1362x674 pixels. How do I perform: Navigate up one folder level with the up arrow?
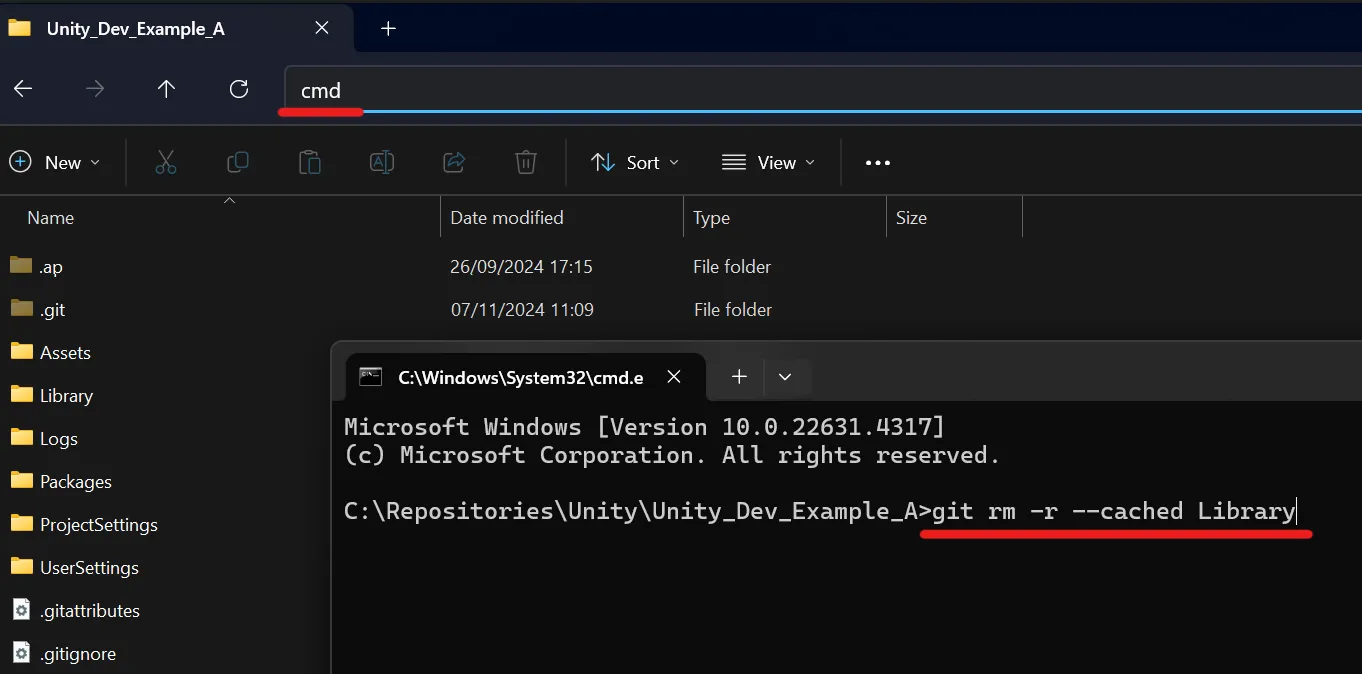166,89
